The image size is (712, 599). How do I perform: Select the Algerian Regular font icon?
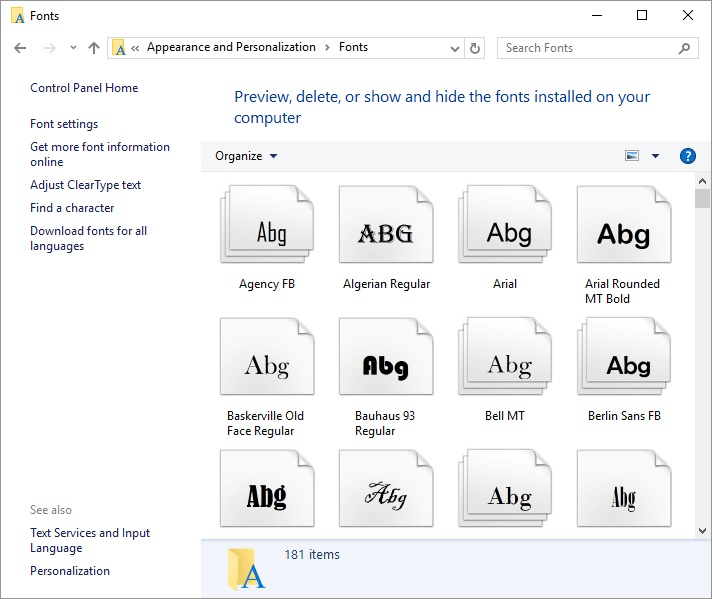pyautogui.click(x=386, y=224)
